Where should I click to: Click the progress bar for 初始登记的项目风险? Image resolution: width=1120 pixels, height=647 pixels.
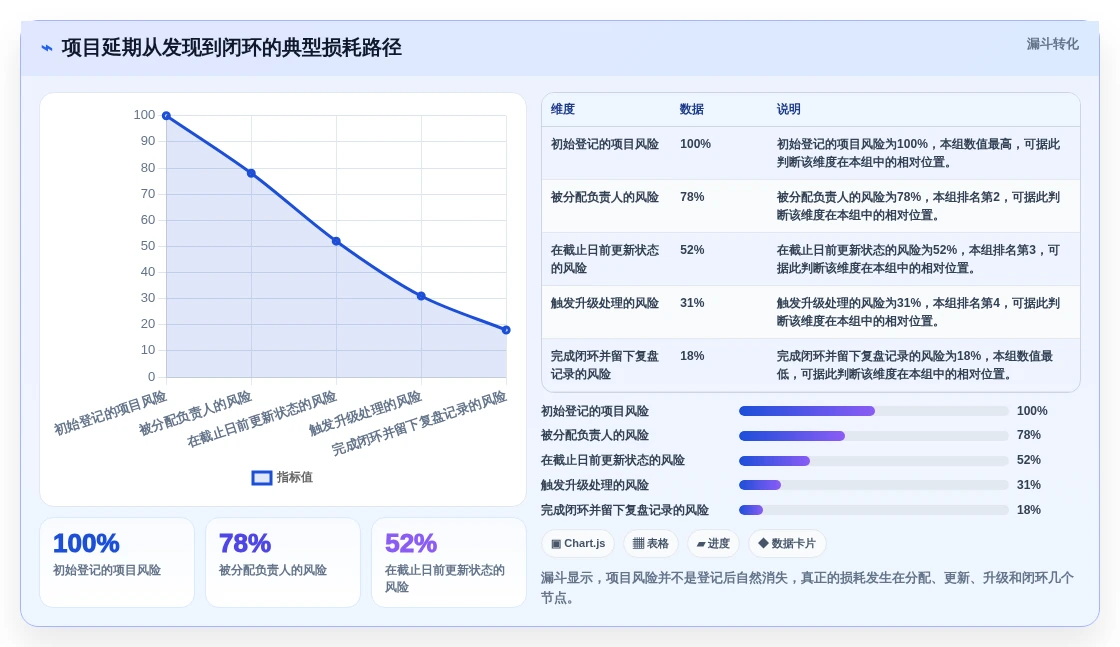tap(874, 411)
